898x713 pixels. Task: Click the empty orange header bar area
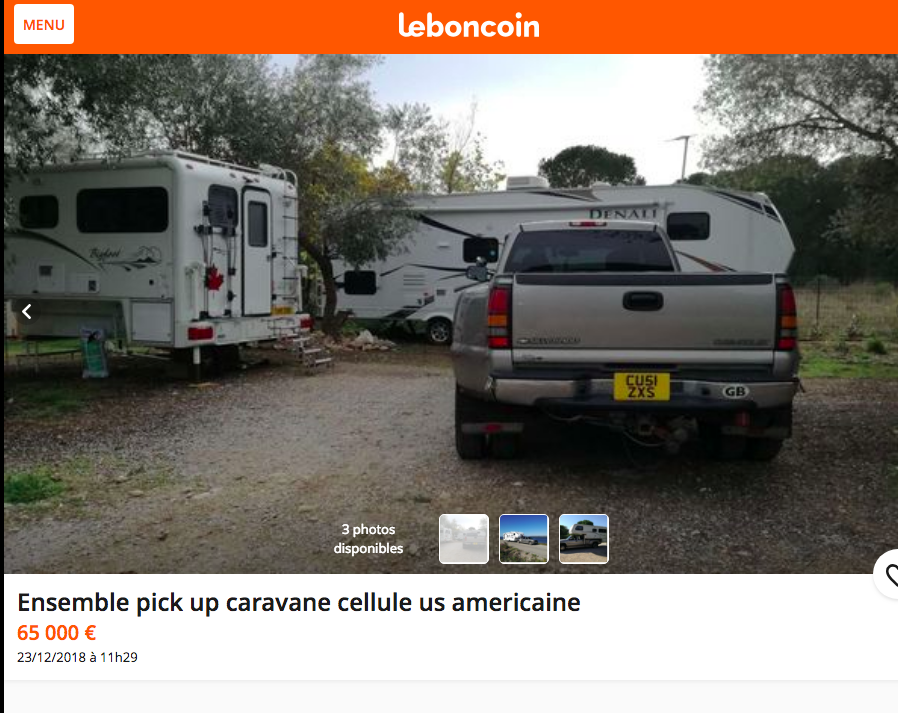[716, 26]
